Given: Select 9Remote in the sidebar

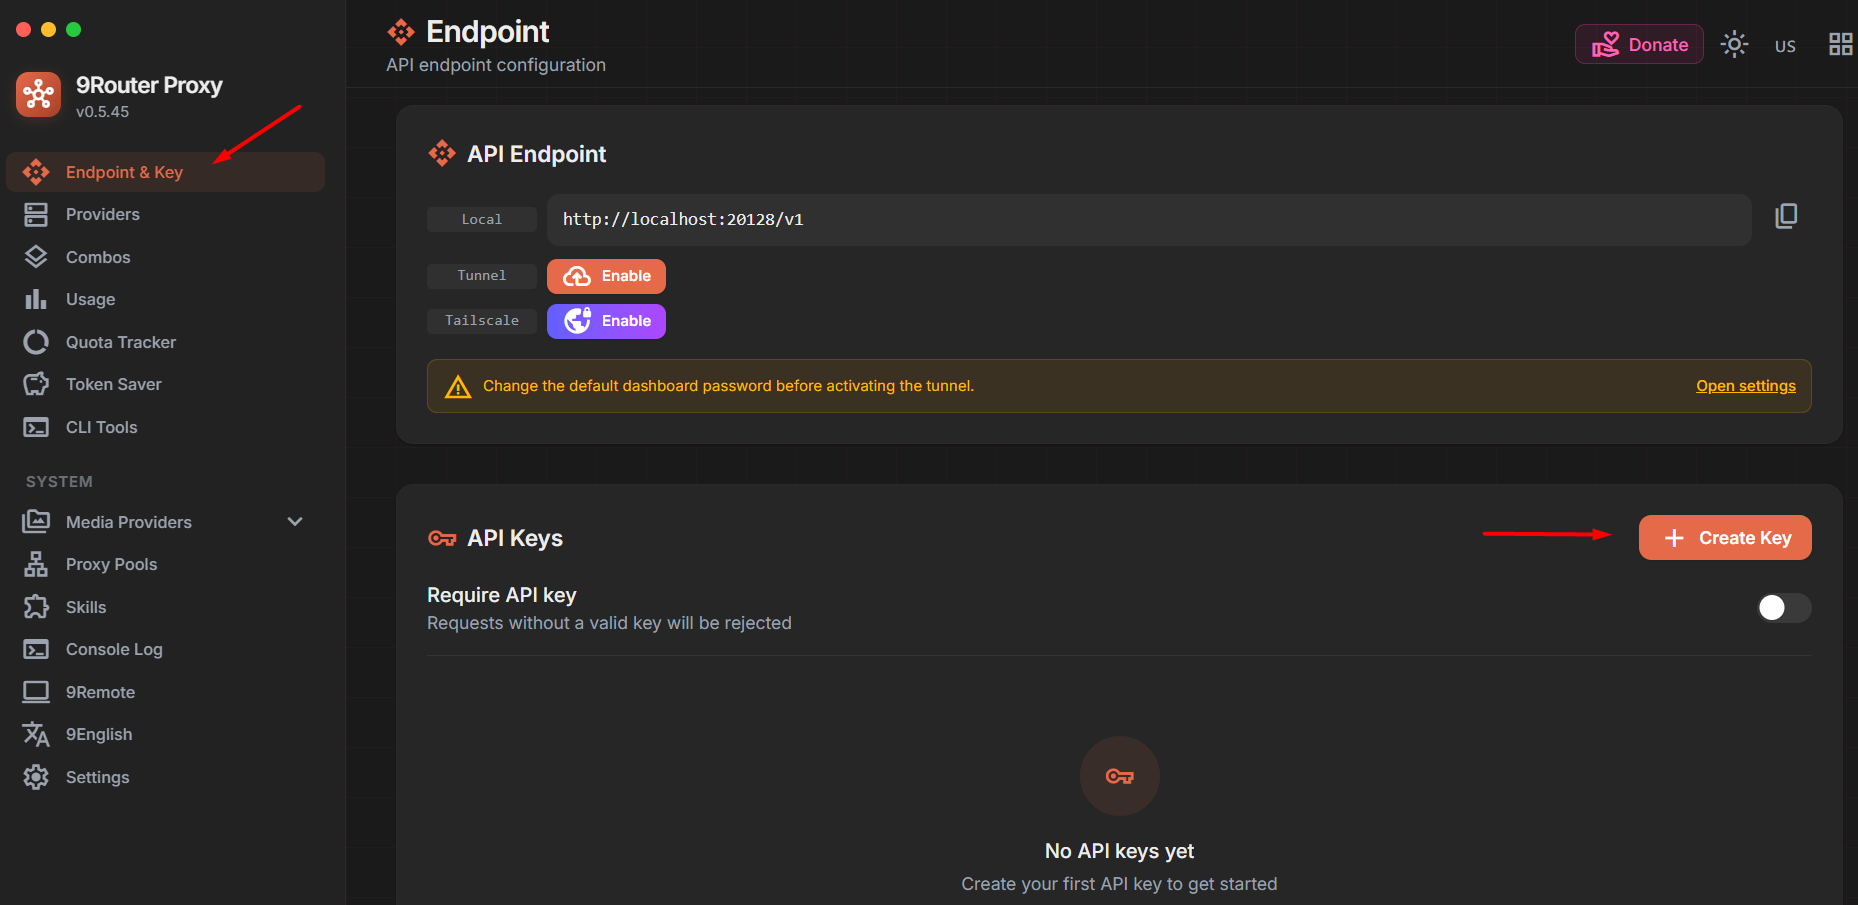Looking at the screenshot, I should 166,692.
